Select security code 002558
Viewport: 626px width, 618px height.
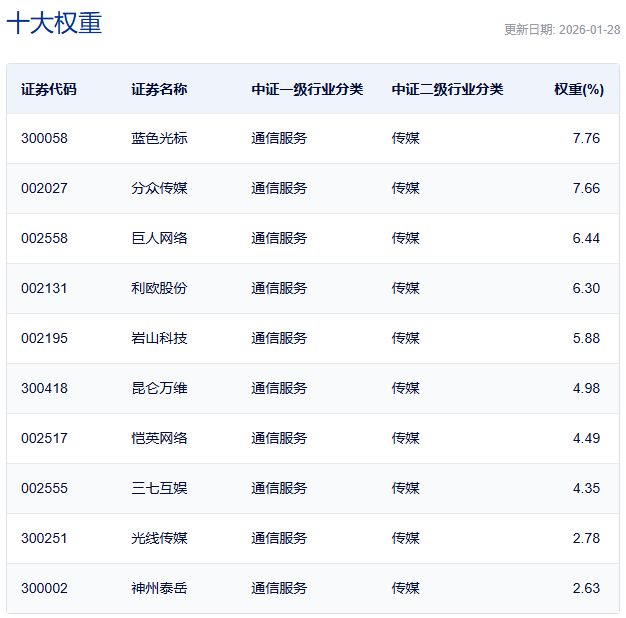(44, 238)
